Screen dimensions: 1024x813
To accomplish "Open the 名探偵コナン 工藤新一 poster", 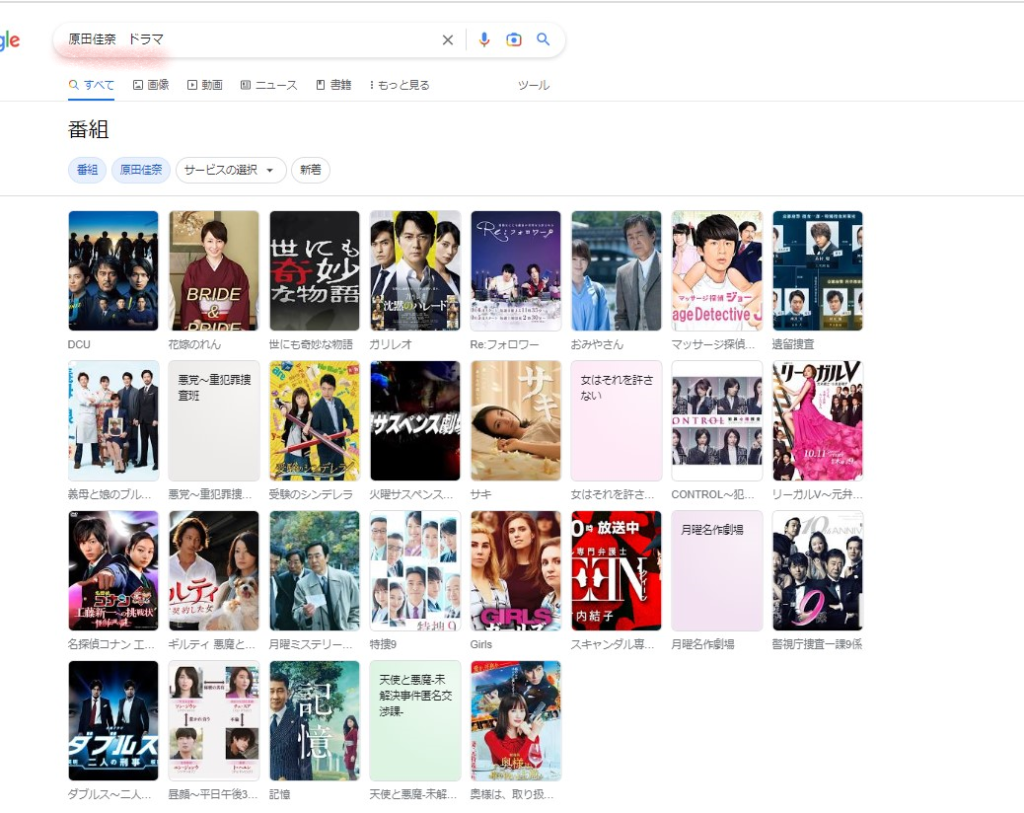I will coord(114,571).
